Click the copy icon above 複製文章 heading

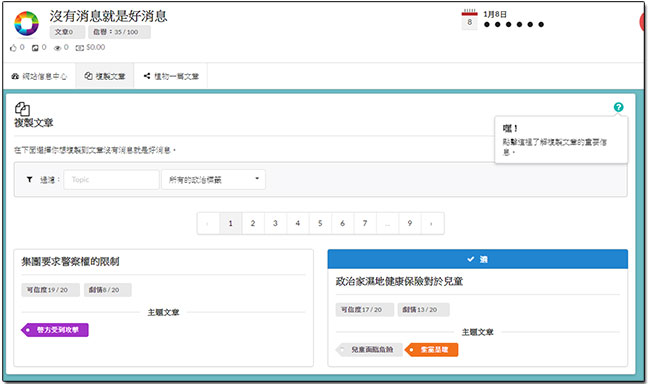coord(22,109)
